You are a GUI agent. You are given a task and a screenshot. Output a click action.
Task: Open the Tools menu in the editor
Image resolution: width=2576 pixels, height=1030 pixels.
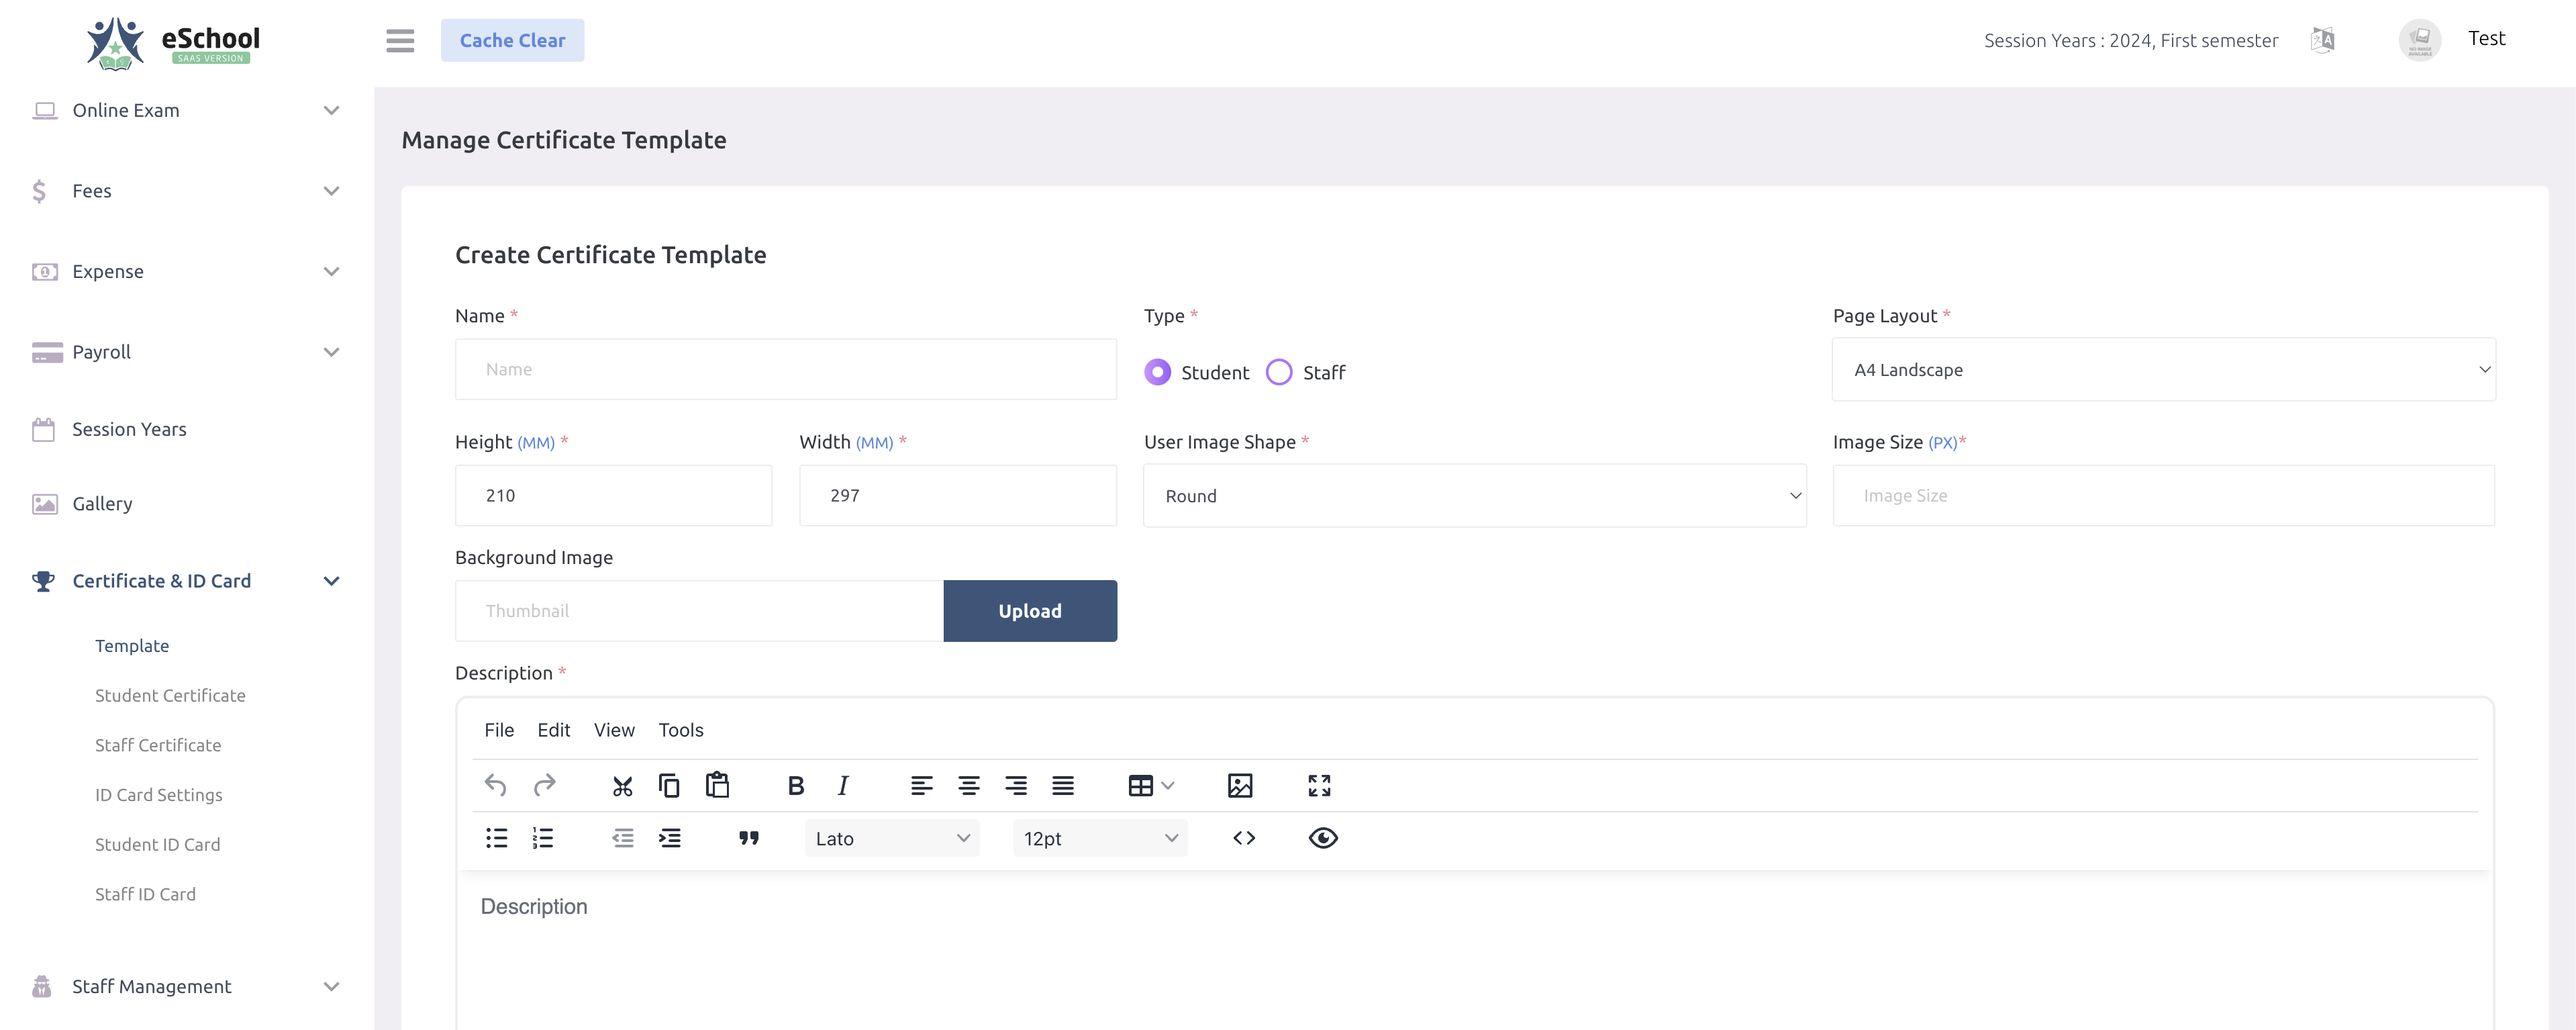point(680,730)
